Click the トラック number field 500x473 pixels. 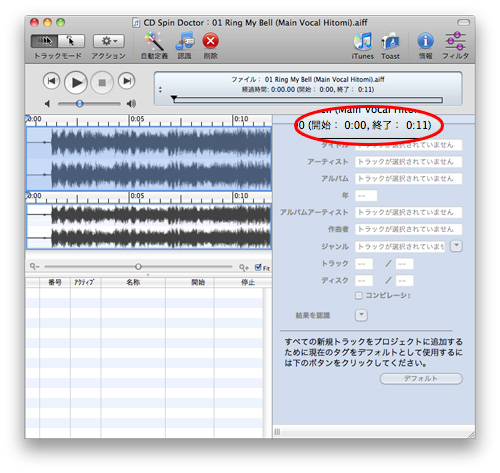tap(364, 264)
